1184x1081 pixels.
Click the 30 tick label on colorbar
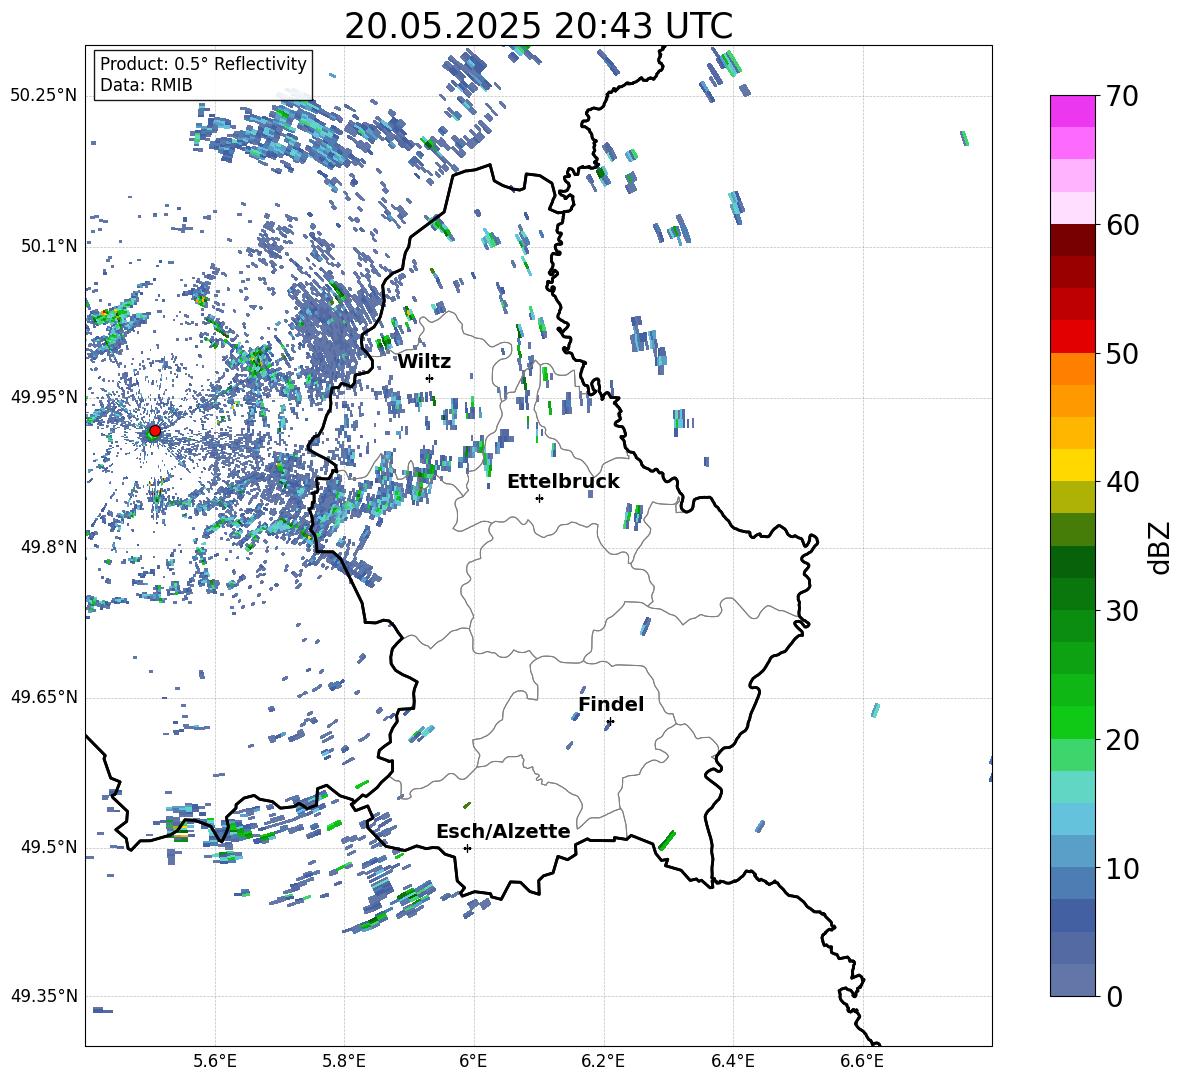1122,611
